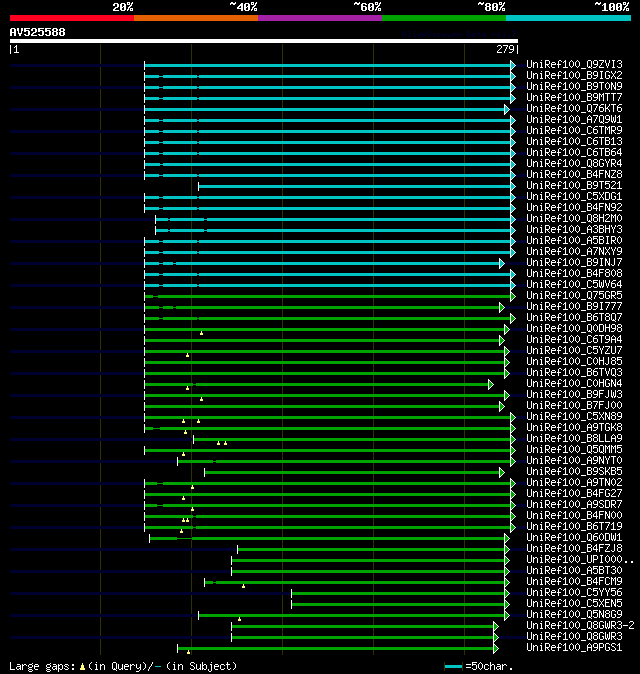This screenshot has width=640, height=674.
Task: Select the UniRef100_B9SKB5 label
Action: (574, 472)
